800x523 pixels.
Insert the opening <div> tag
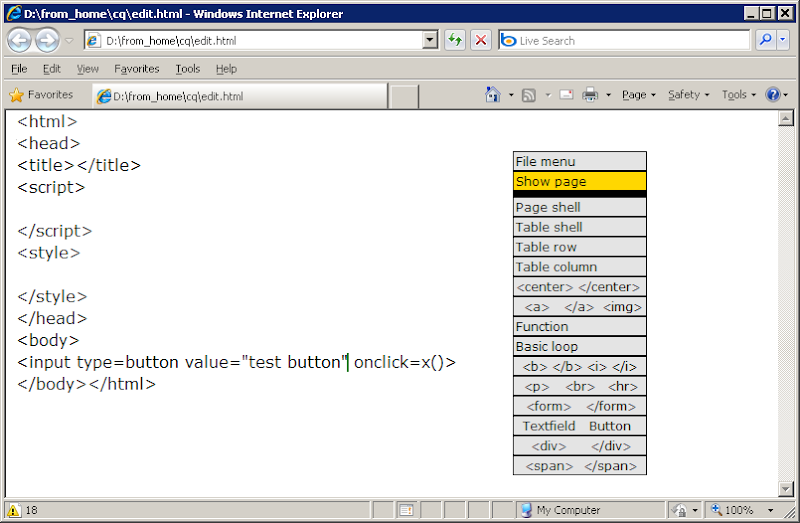[x=548, y=446]
